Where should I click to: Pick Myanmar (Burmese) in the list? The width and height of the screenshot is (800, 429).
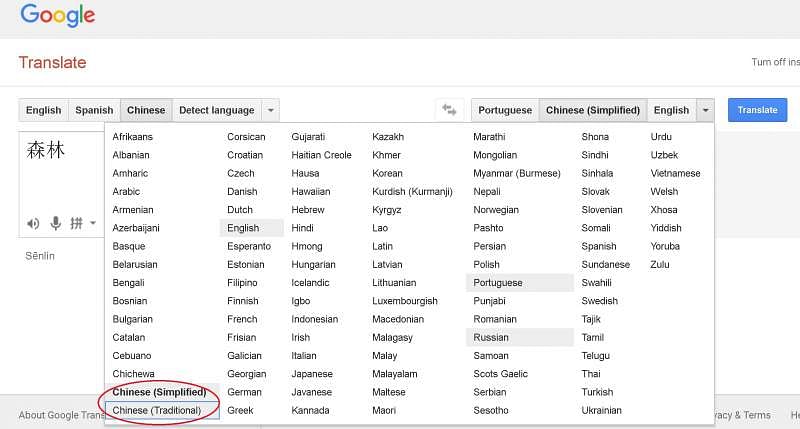point(517,173)
